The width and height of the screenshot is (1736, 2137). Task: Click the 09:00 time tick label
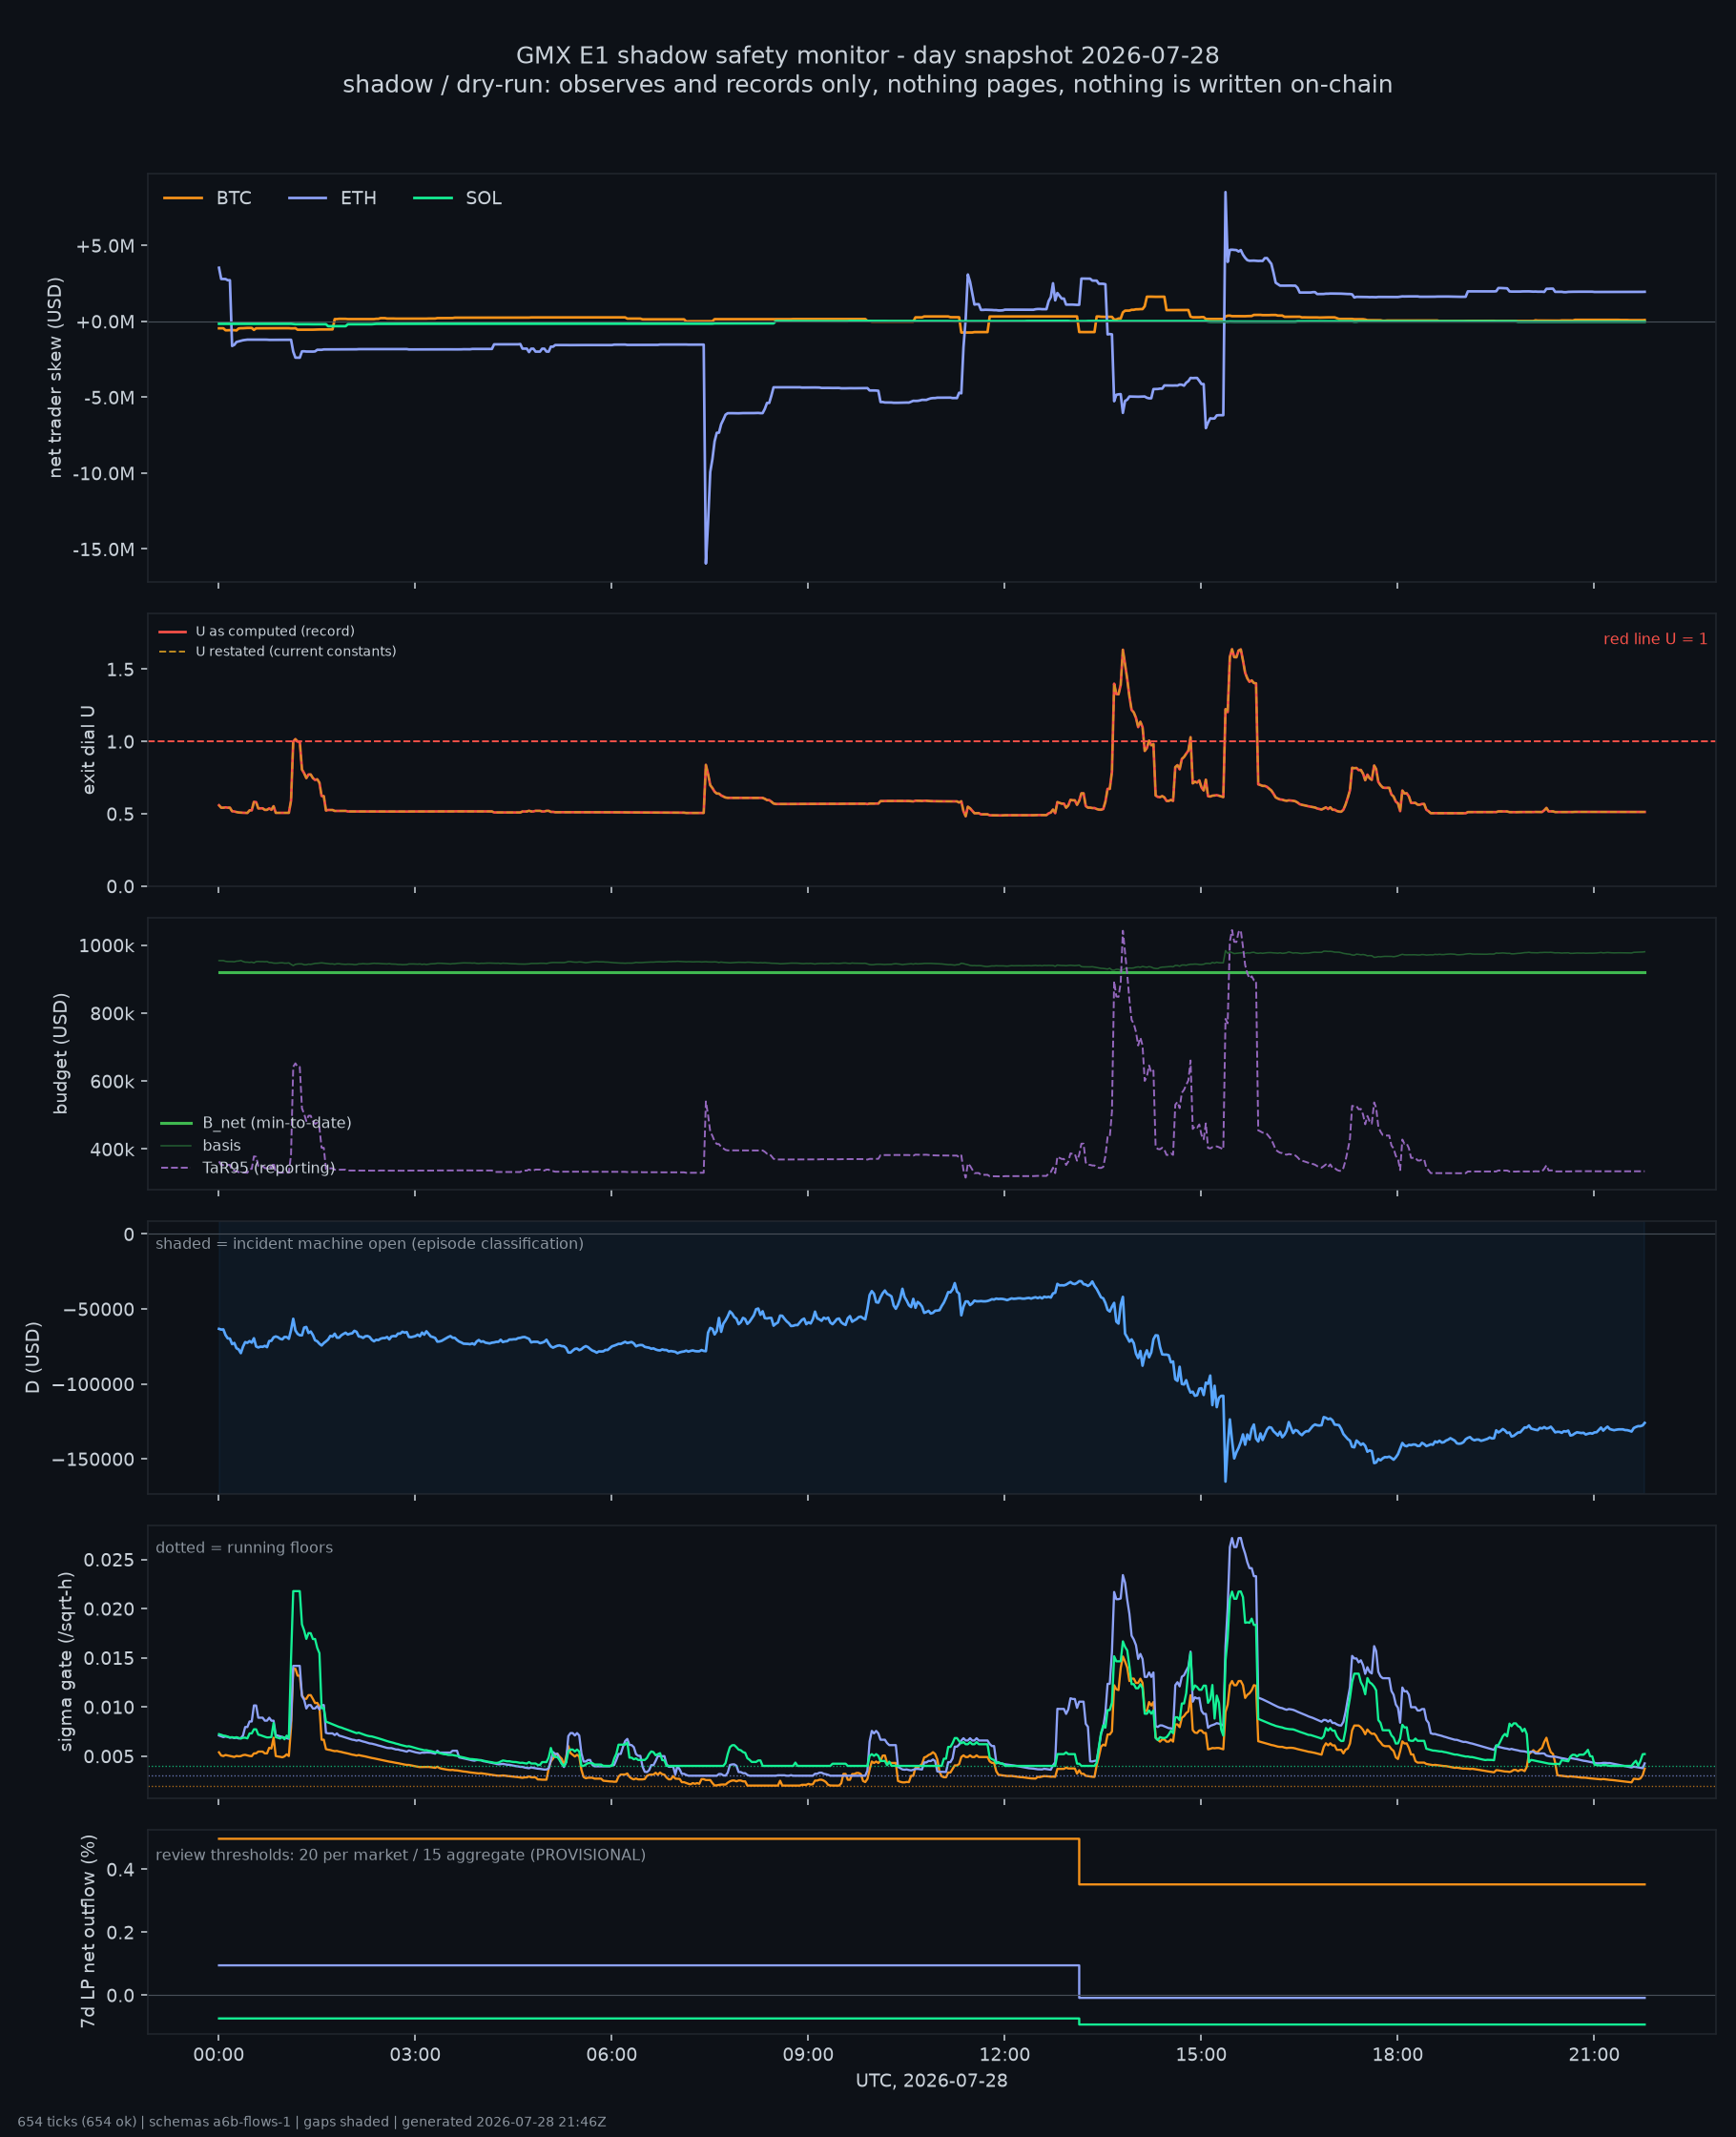pyautogui.click(x=808, y=2055)
